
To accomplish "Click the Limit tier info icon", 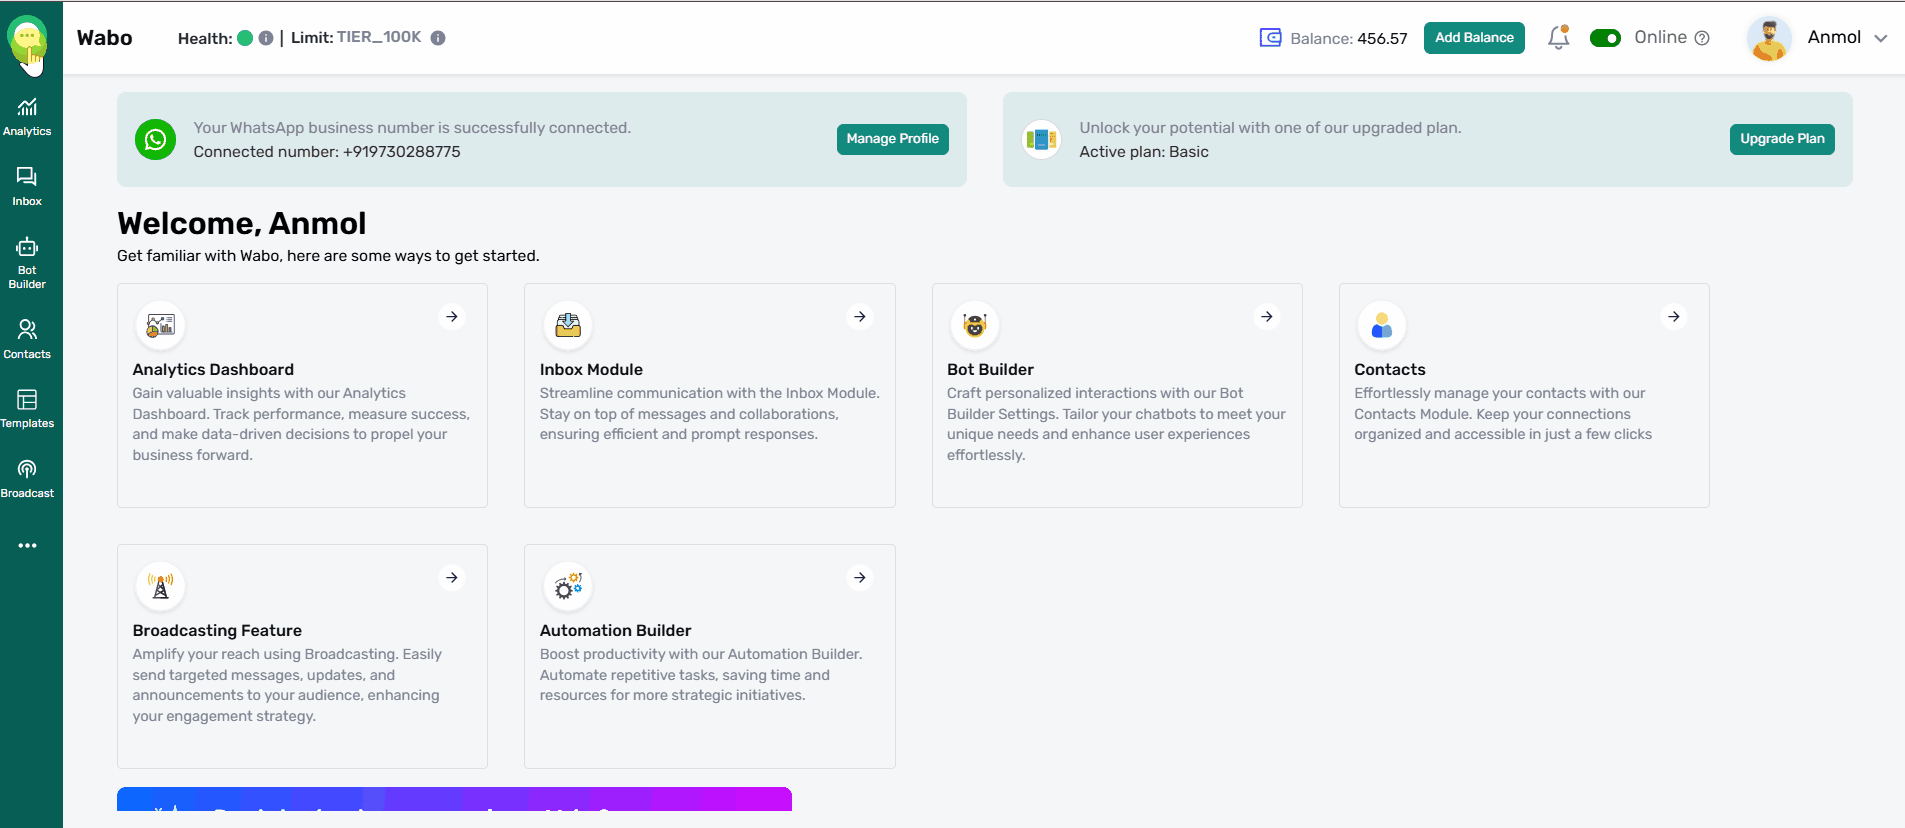I will click(x=438, y=38).
